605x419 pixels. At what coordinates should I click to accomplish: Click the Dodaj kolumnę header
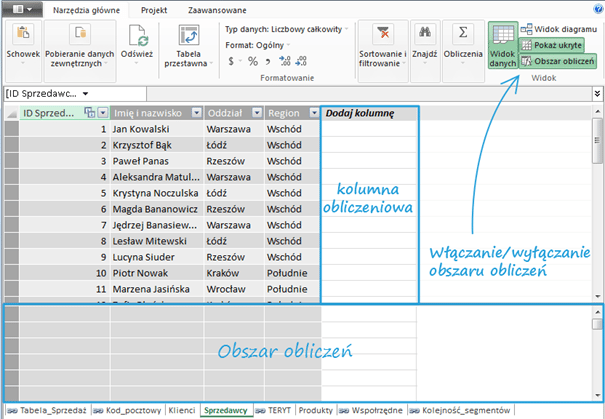click(x=360, y=113)
